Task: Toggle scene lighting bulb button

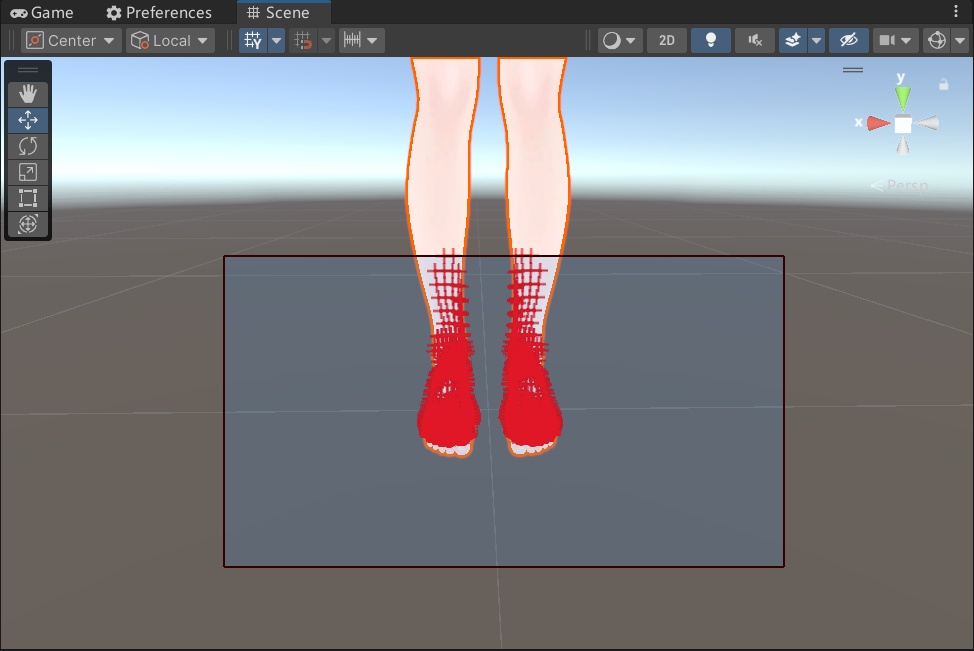Action: [x=711, y=40]
